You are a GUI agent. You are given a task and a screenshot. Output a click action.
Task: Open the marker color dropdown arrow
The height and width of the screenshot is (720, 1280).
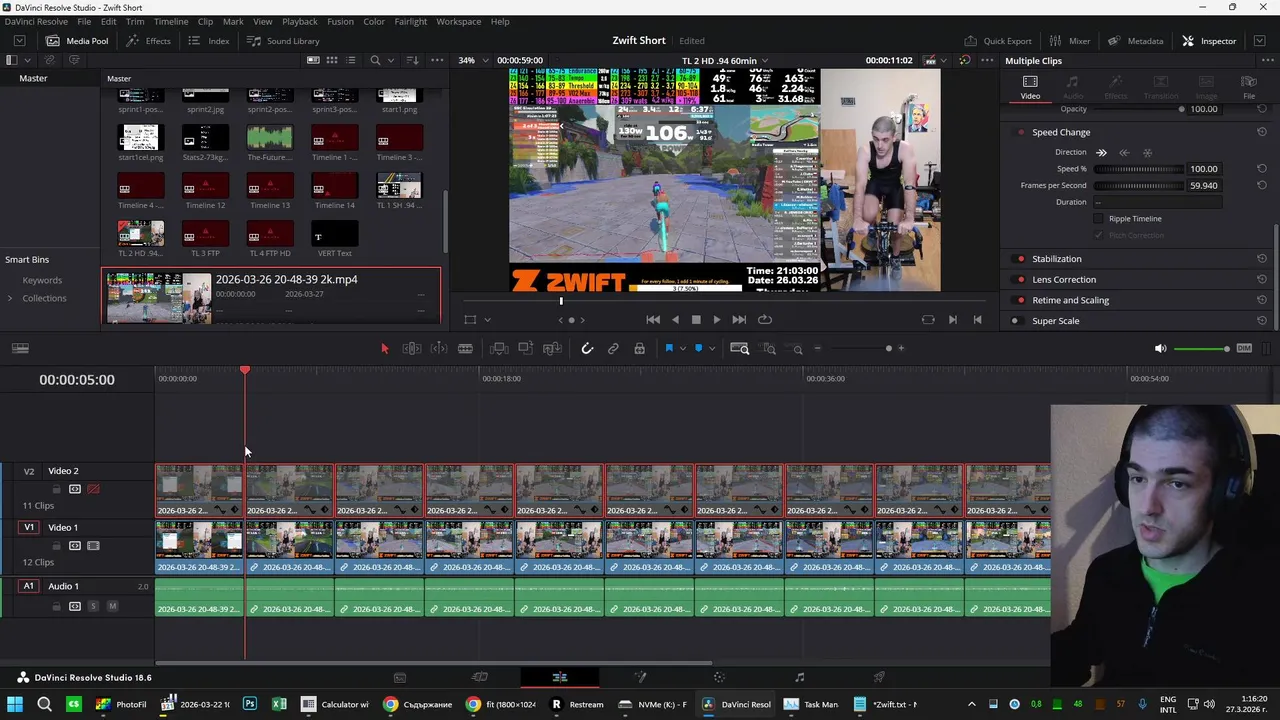click(x=711, y=348)
